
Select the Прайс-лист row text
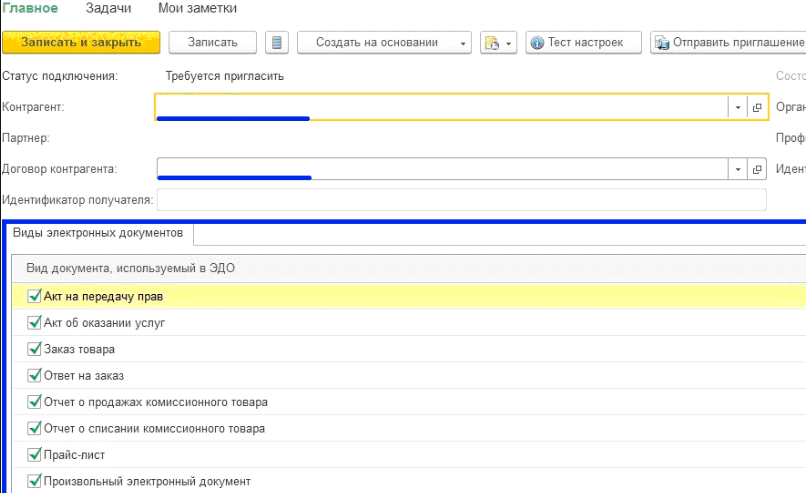point(74,455)
